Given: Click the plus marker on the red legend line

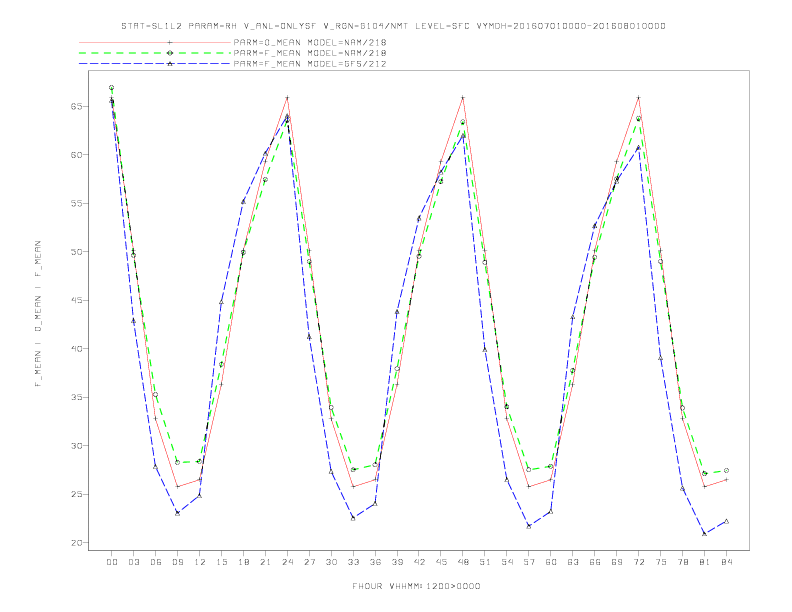Looking at the screenshot, I should pyautogui.click(x=170, y=42).
